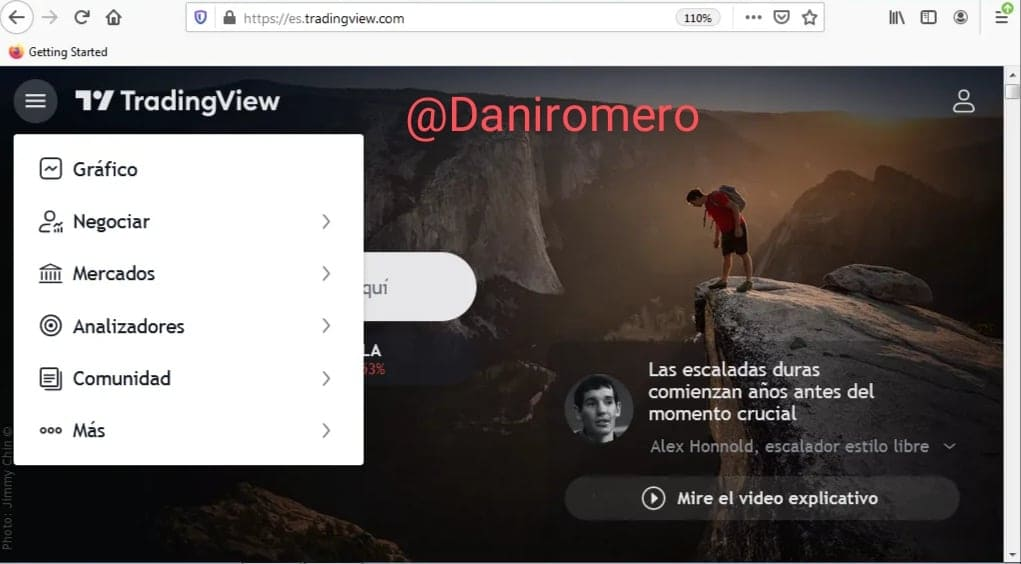This screenshot has width=1021, height=564.
Task: Expand the Negociar submenu chevron
Action: (x=326, y=221)
